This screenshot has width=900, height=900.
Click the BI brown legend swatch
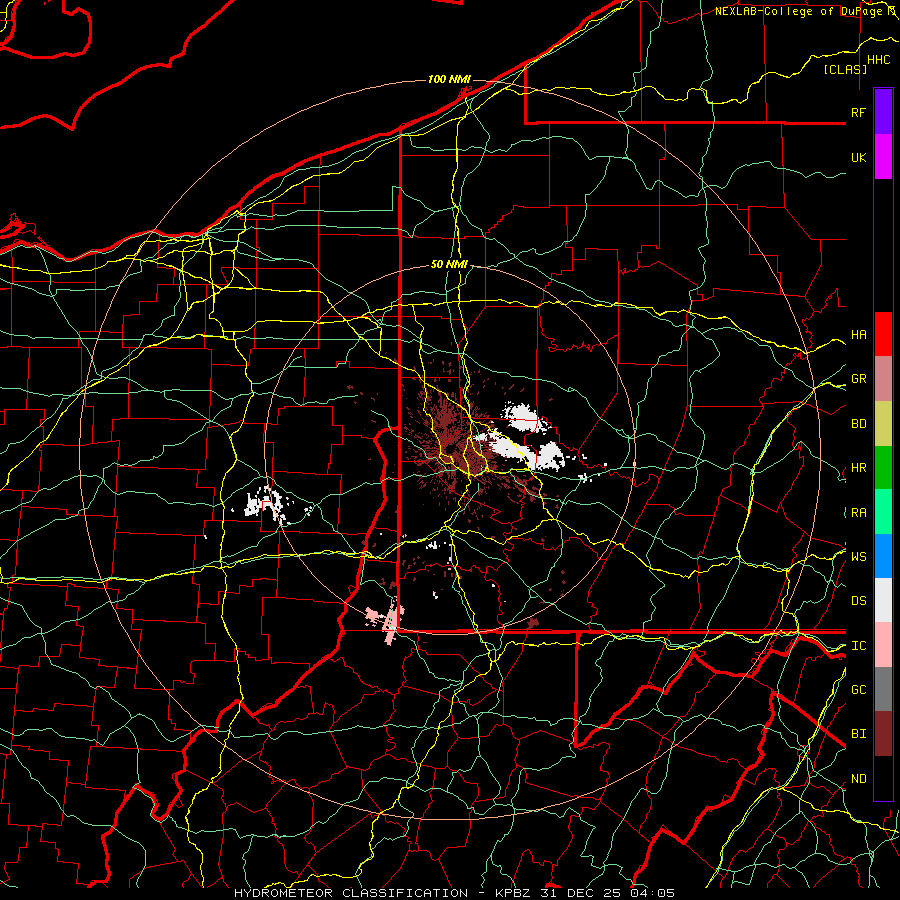[x=883, y=734]
